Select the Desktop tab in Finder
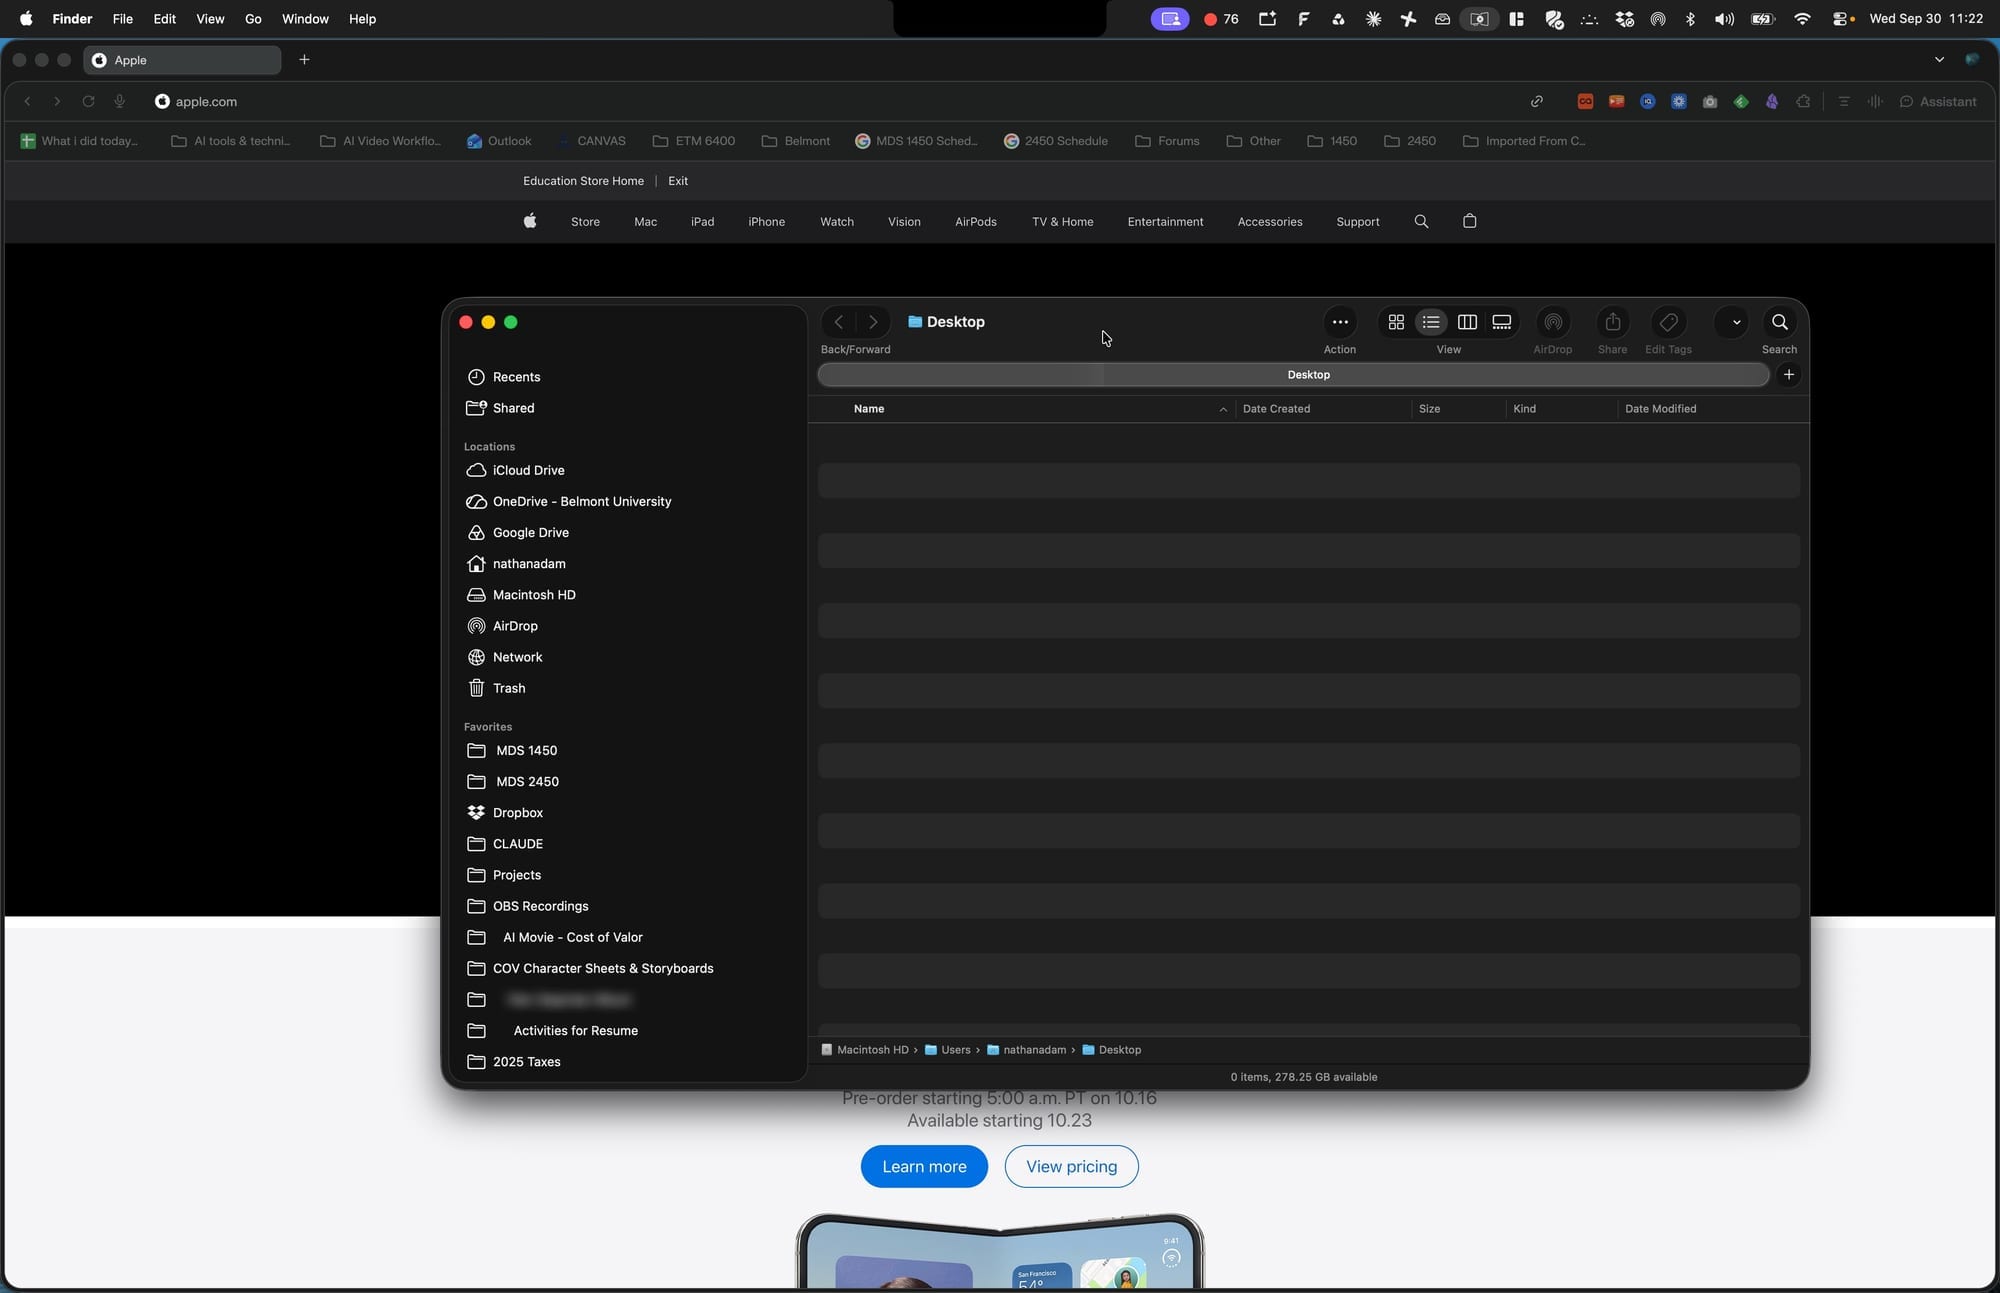The image size is (2000, 1293). [1294, 375]
